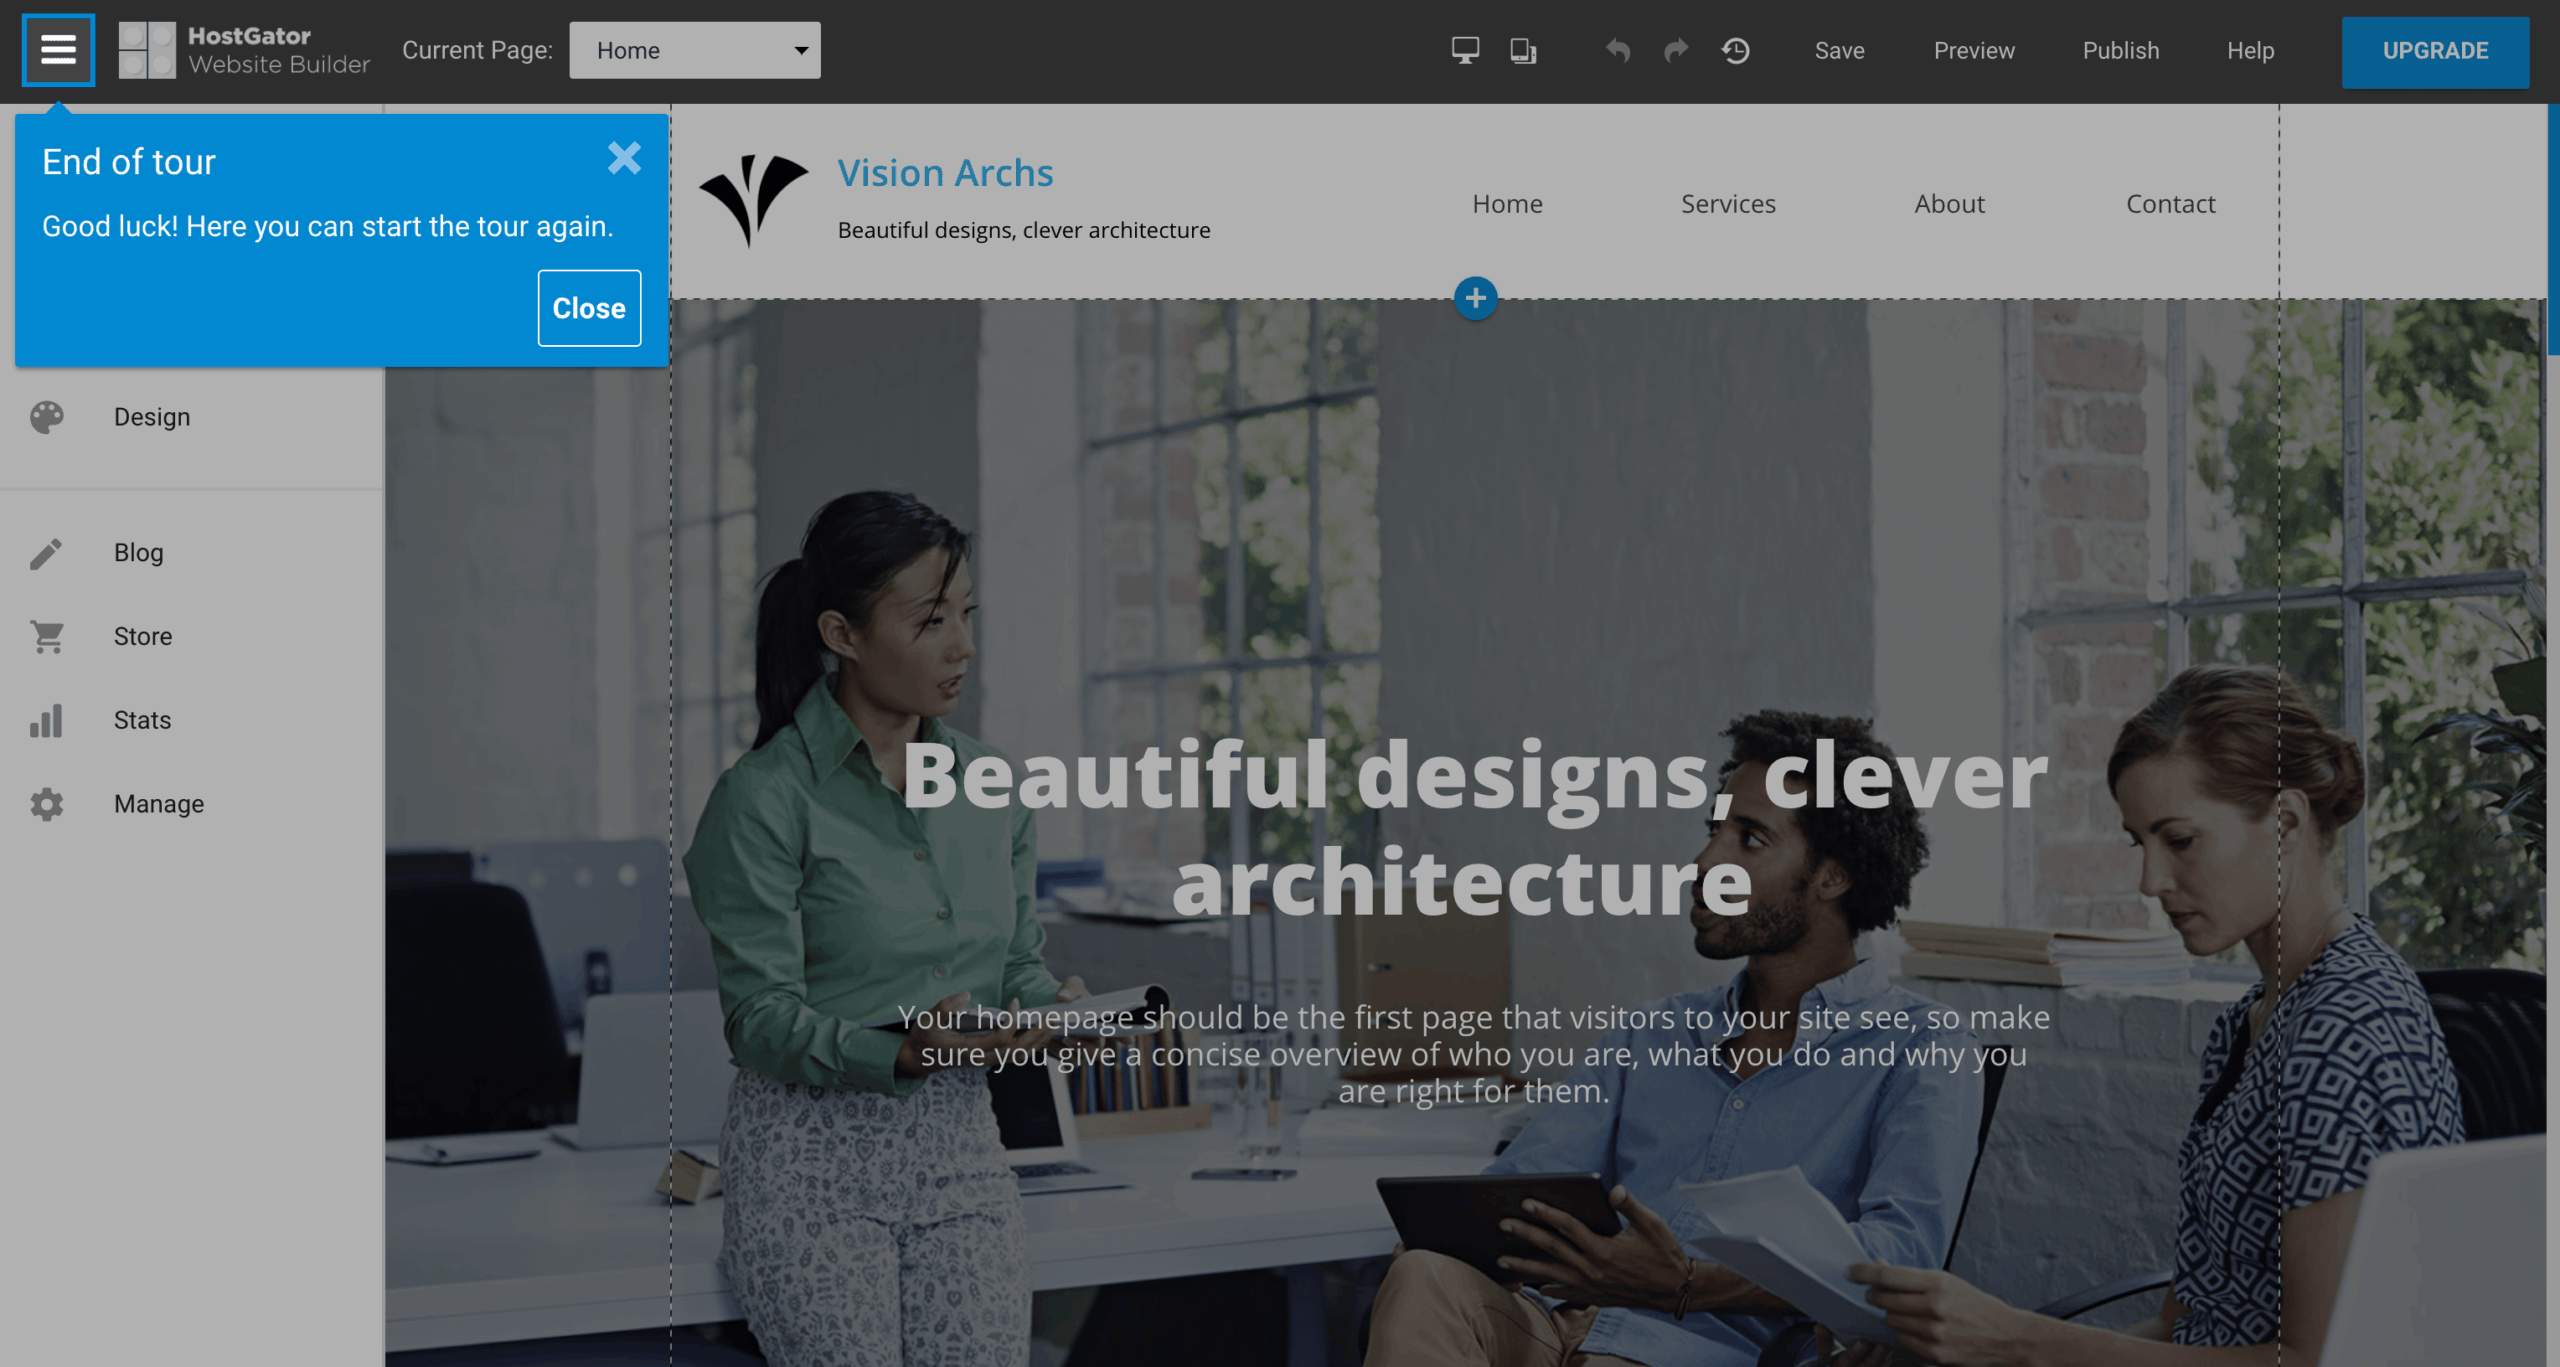Click the redo arrow icon
The height and width of the screenshot is (1367, 2560).
click(1676, 50)
